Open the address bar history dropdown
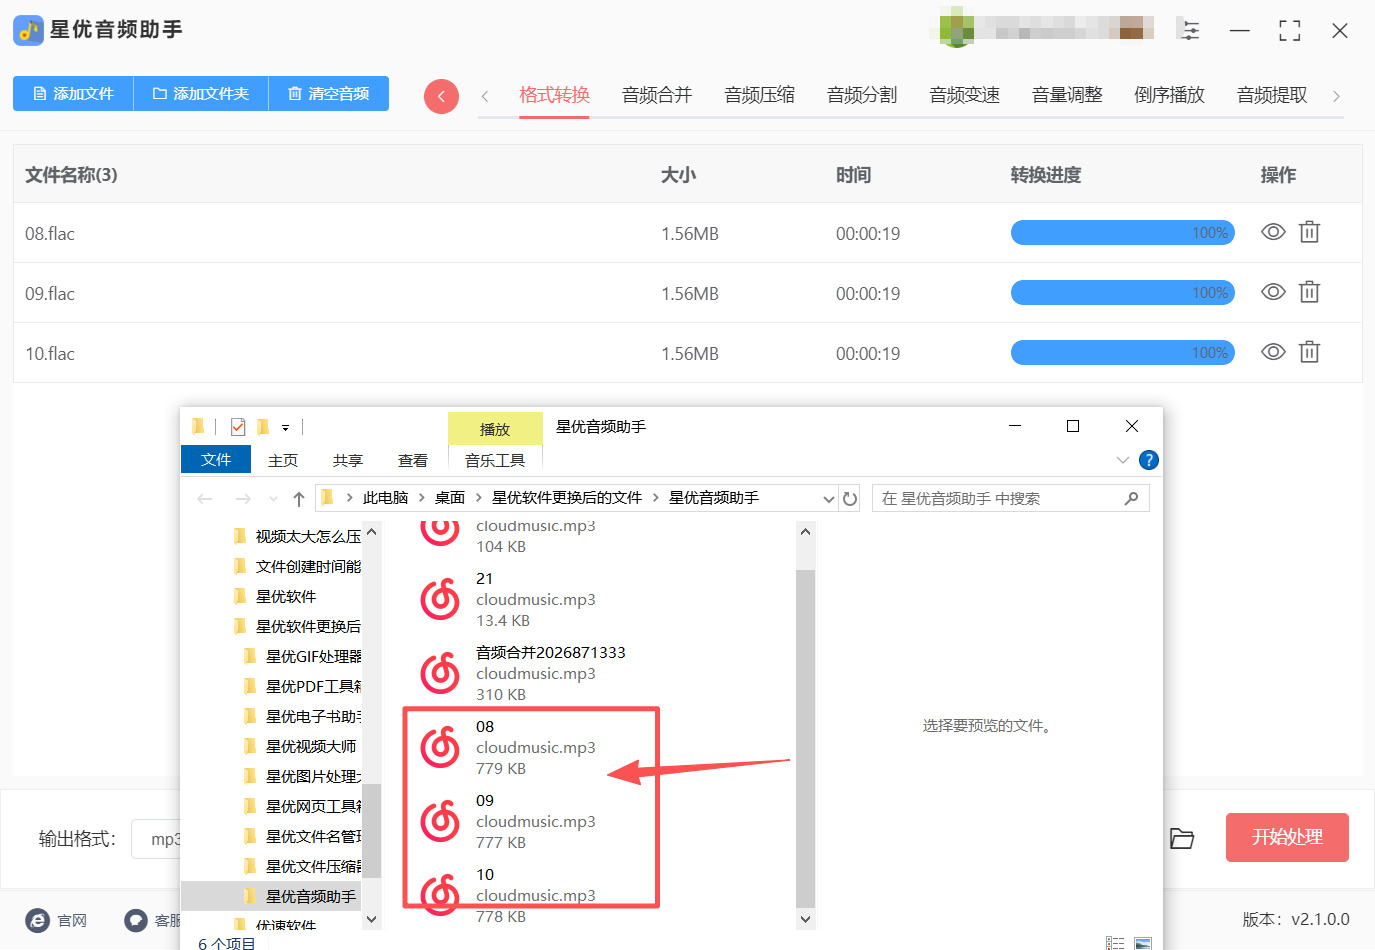 828,498
